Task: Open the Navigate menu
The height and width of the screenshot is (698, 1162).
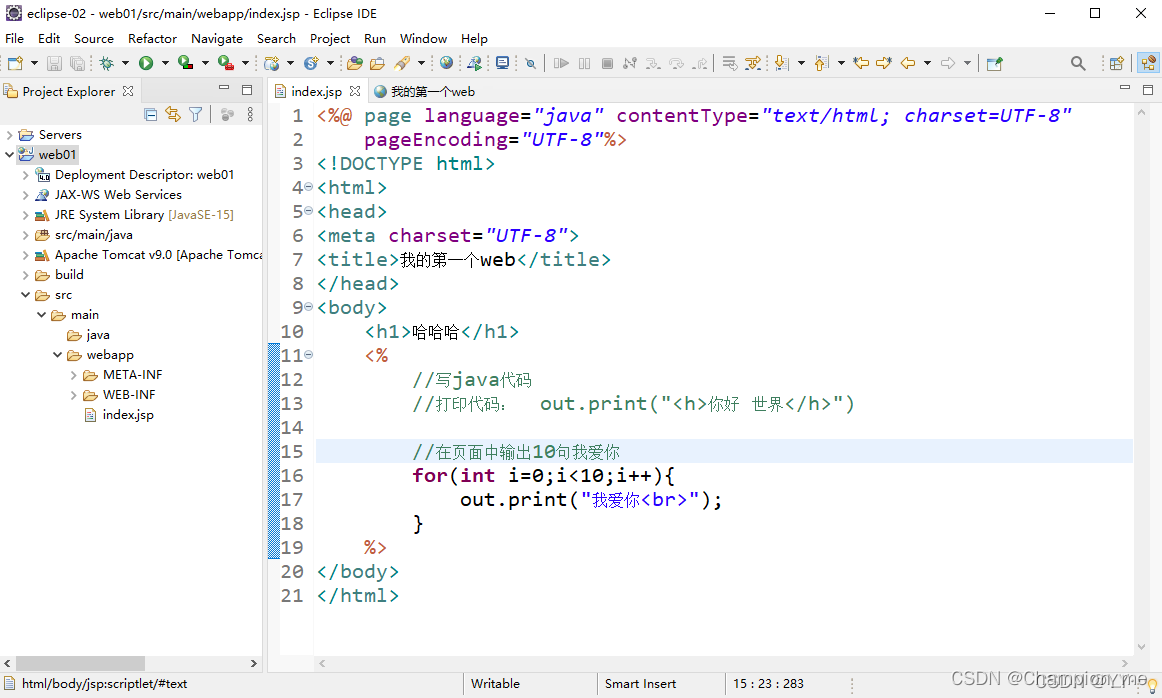Action: pyautogui.click(x=216, y=39)
